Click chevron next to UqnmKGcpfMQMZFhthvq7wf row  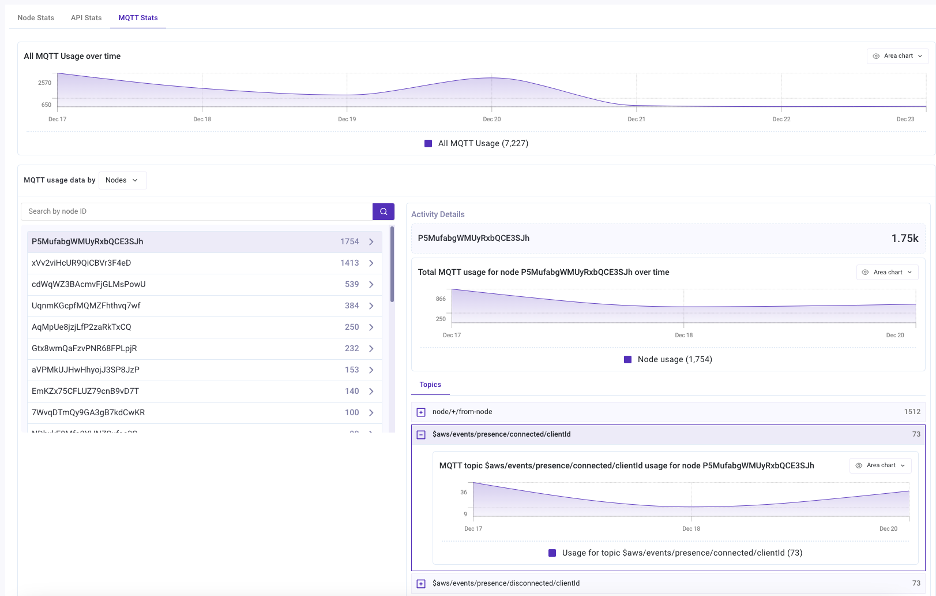point(371,306)
